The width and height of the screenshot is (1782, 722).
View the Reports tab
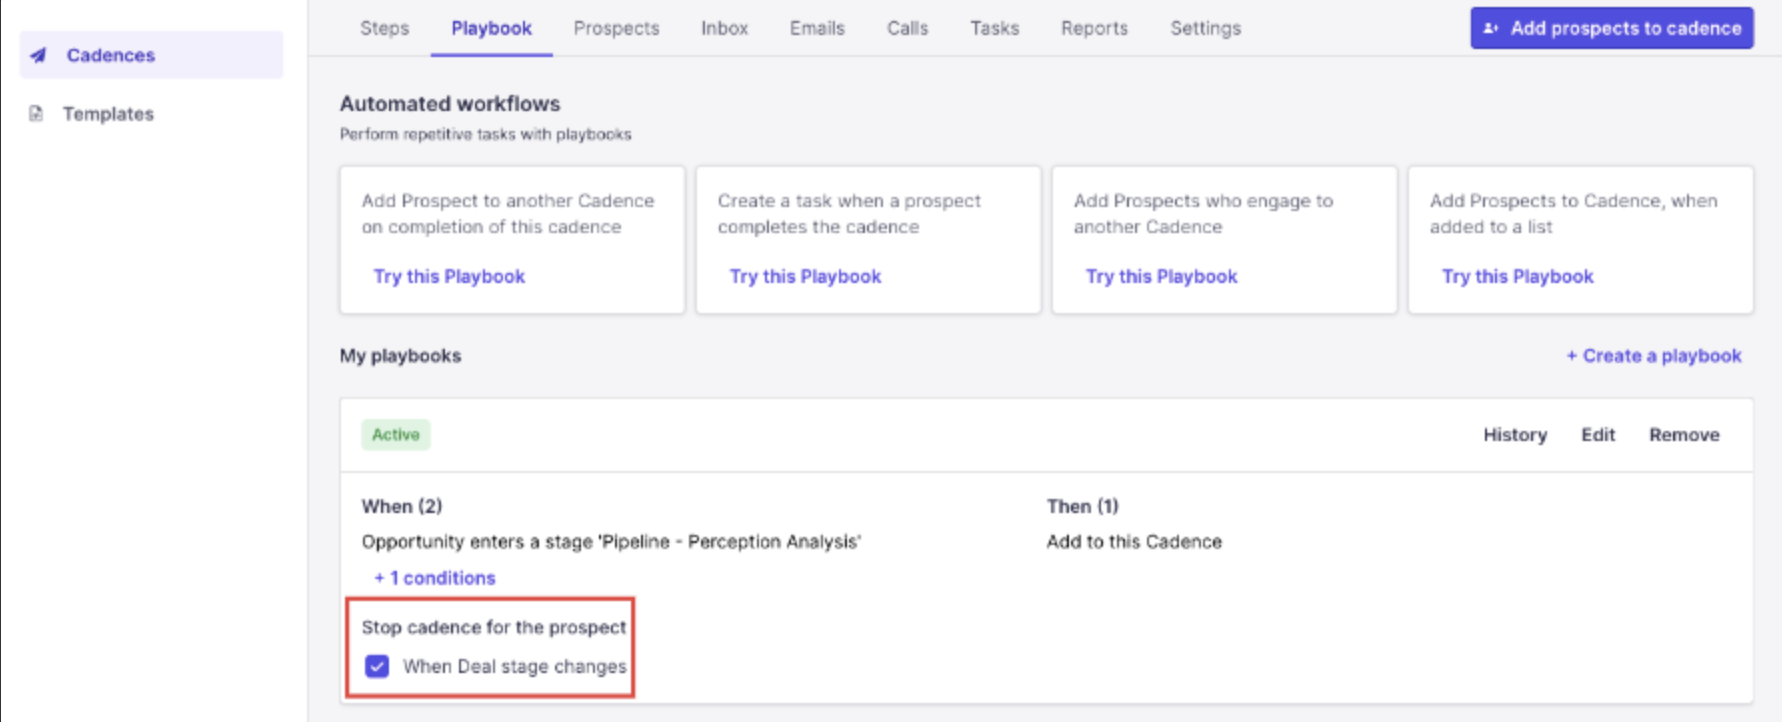pyautogui.click(x=1094, y=28)
